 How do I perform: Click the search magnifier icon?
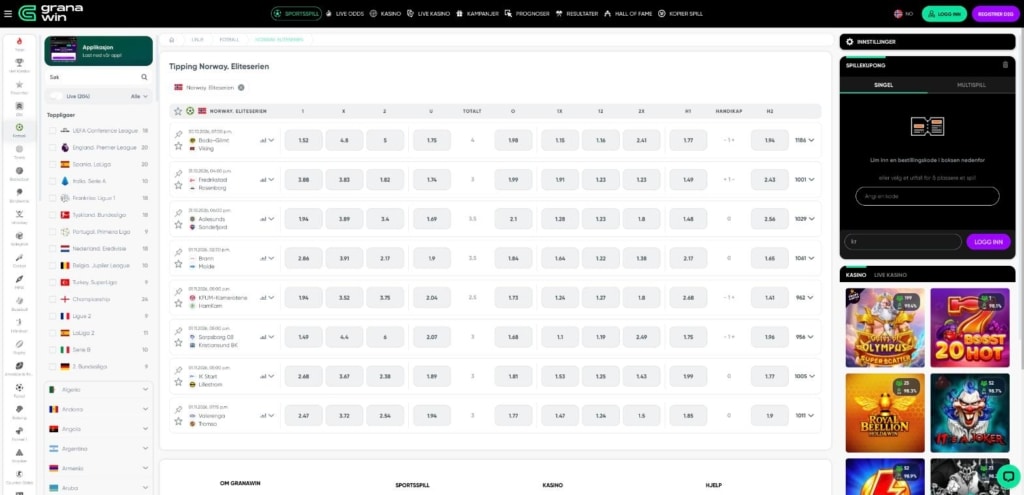[x=144, y=77]
